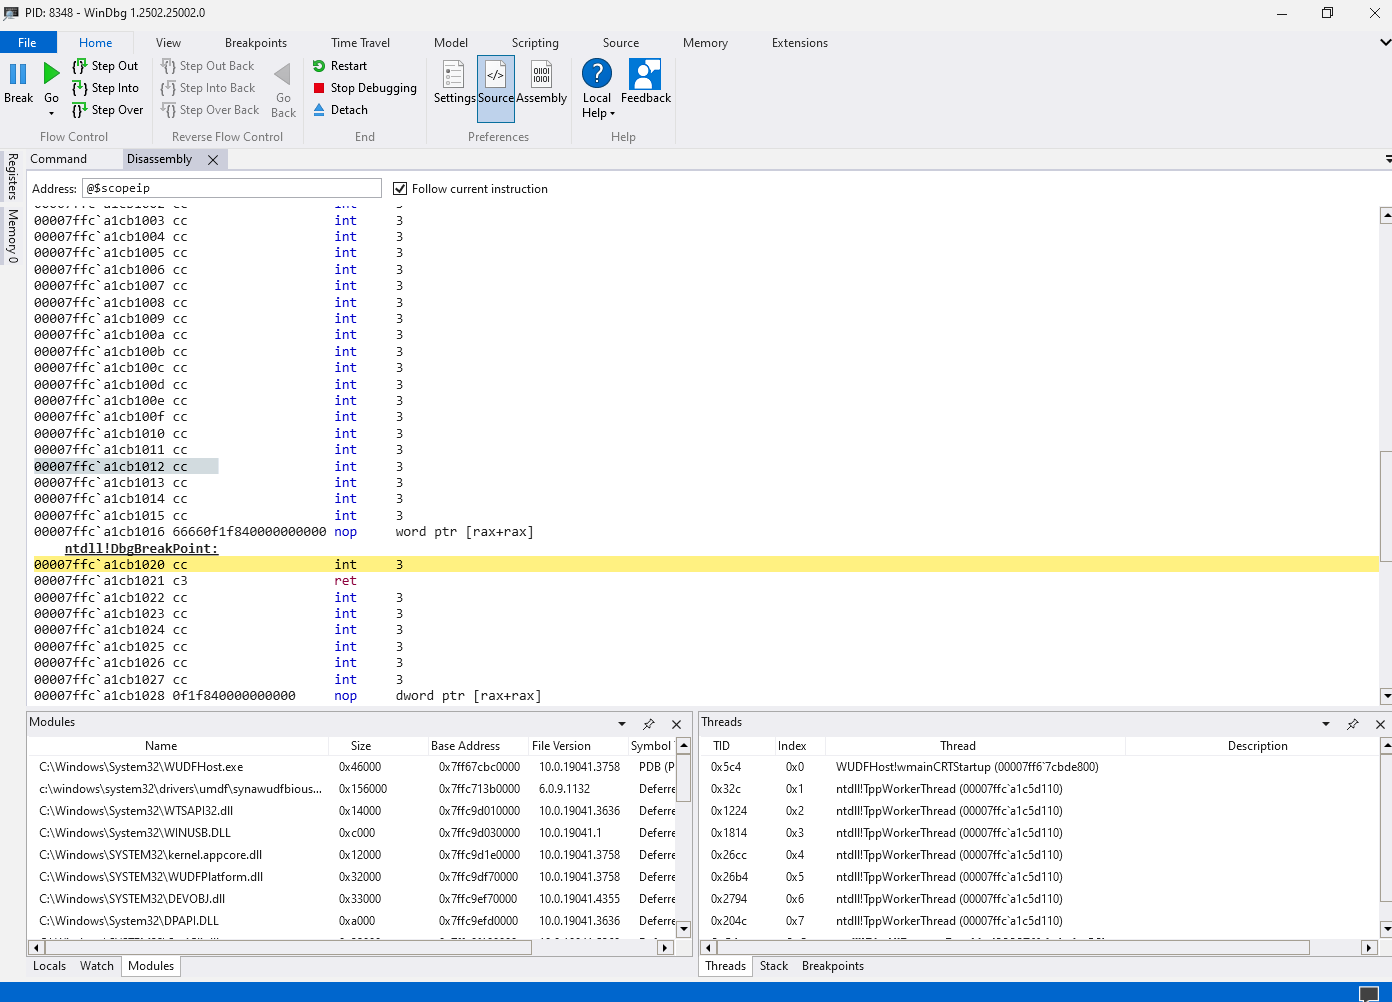Viewport: 1392px width, 1002px height.
Task: Click Step Over in Flow Control
Action: [x=107, y=110]
